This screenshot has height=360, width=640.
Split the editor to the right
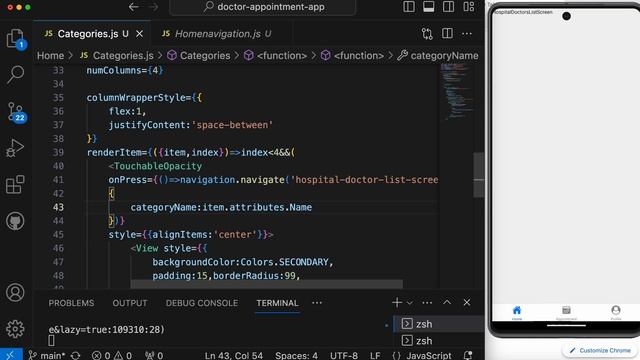[x=447, y=34]
